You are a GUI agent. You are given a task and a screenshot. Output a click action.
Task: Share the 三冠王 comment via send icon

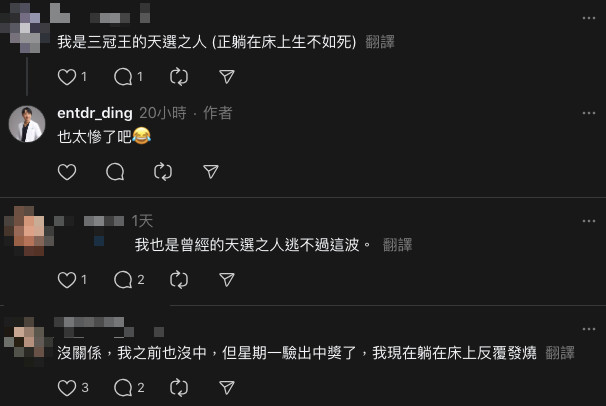pyautogui.click(x=227, y=77)
